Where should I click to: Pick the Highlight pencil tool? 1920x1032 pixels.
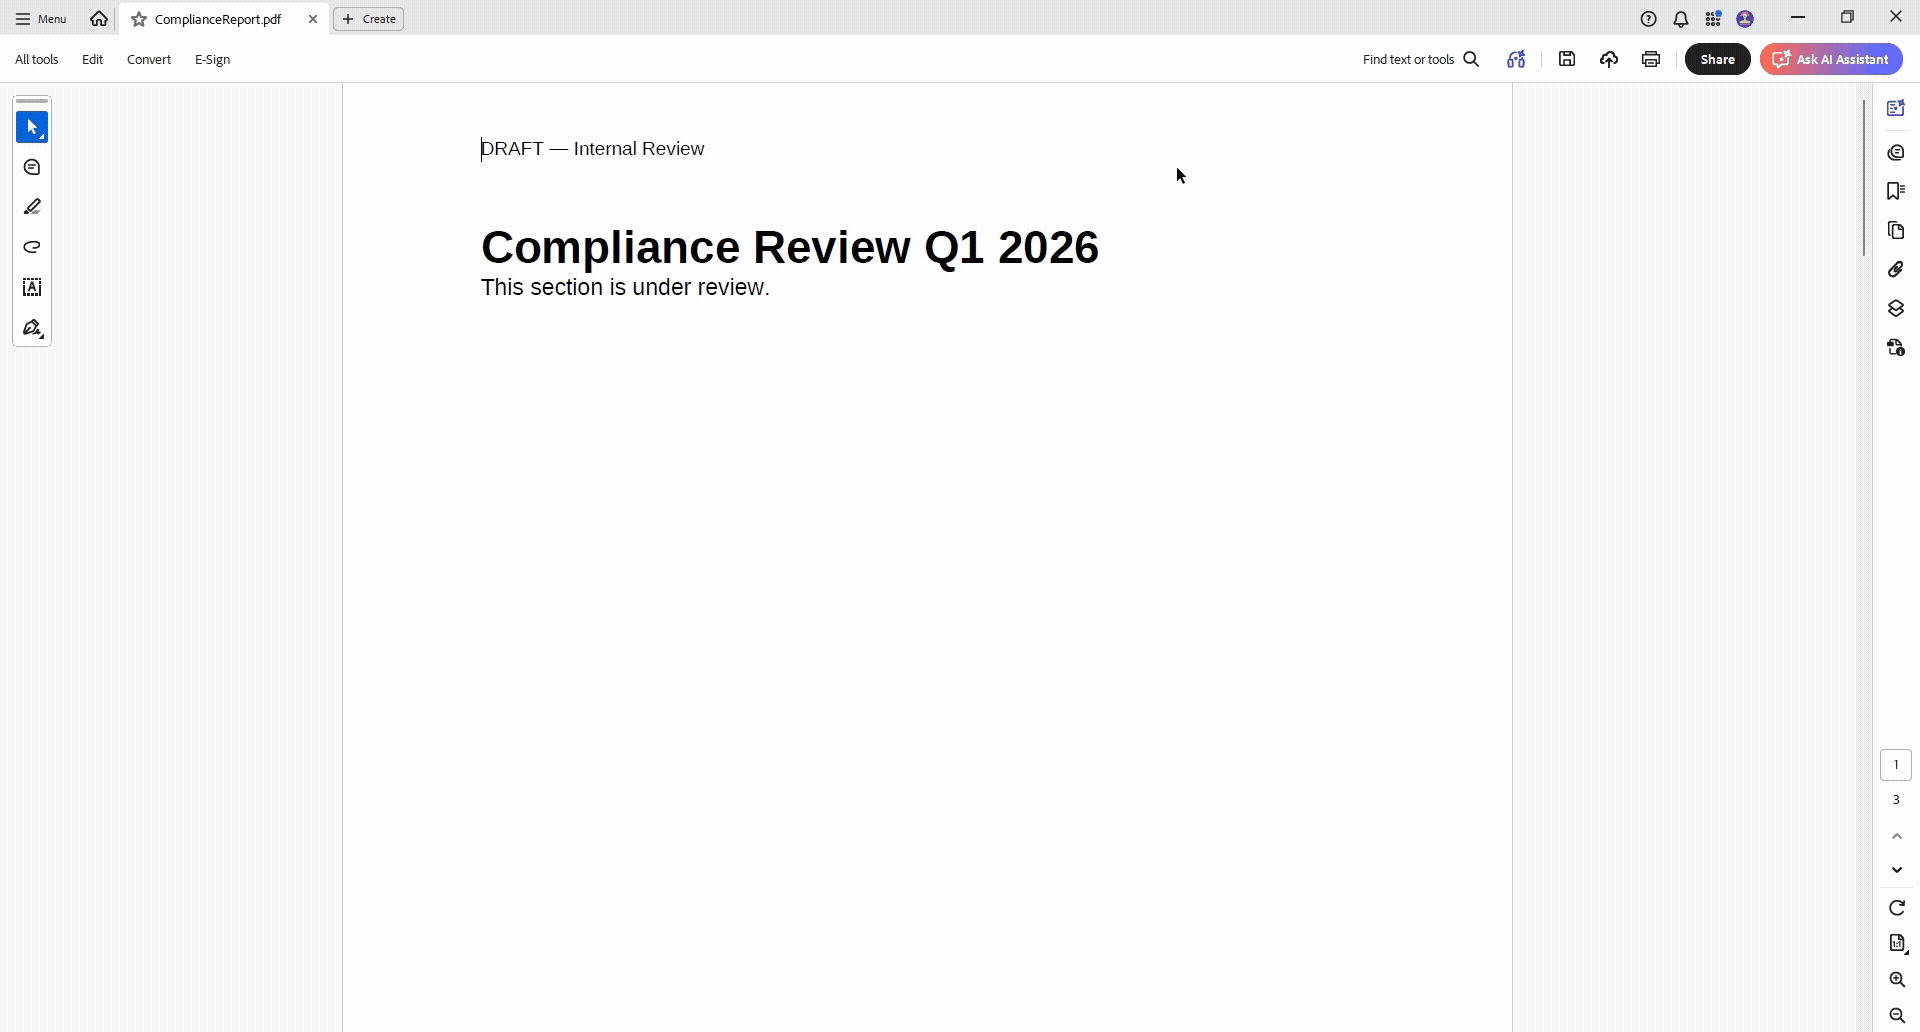[31, 206]
